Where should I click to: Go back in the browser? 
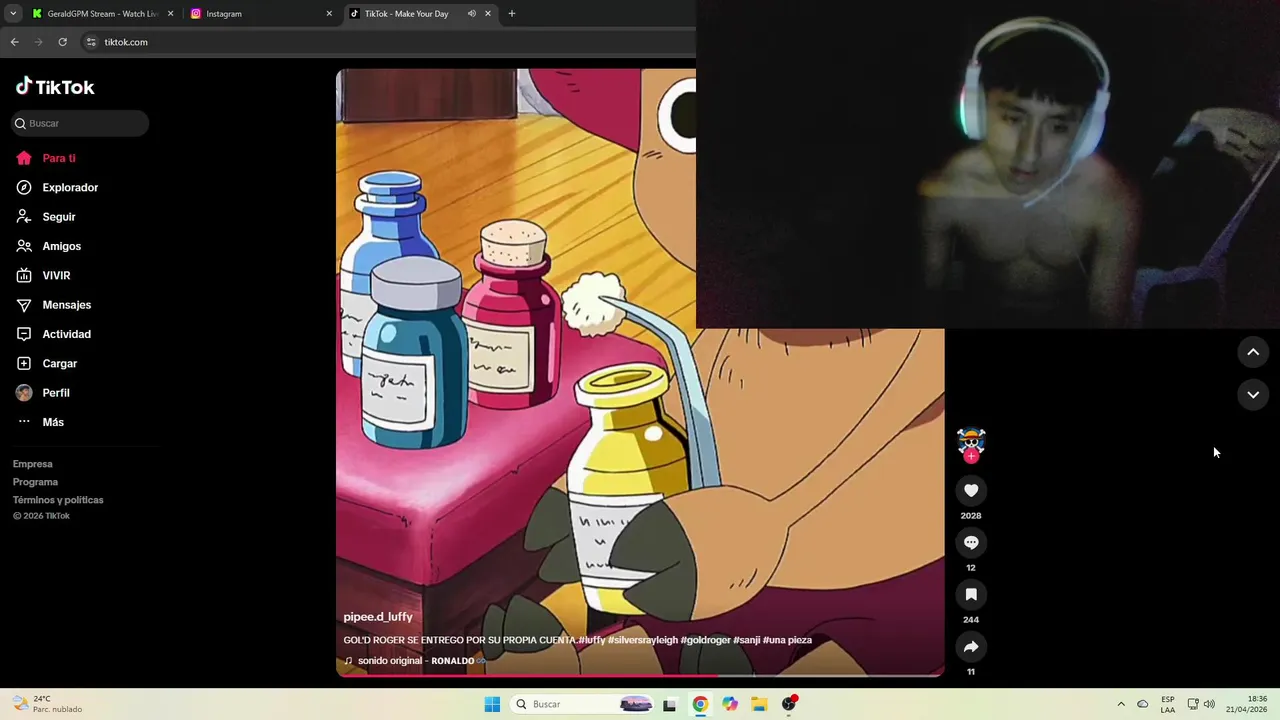point(14,42)
